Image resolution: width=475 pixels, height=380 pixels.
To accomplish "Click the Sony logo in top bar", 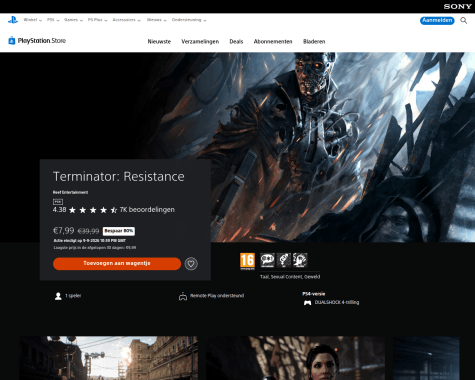I will click(457, 6).
